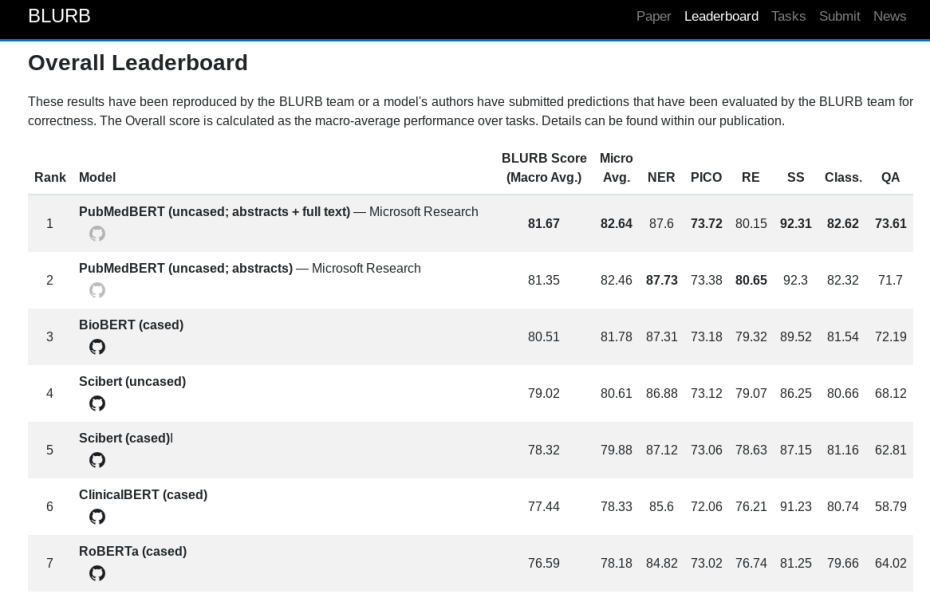Screen dimensions: 930x594
Task: Open GitHub repo icon for Scibert (cased)
Action: coord(97,460)
